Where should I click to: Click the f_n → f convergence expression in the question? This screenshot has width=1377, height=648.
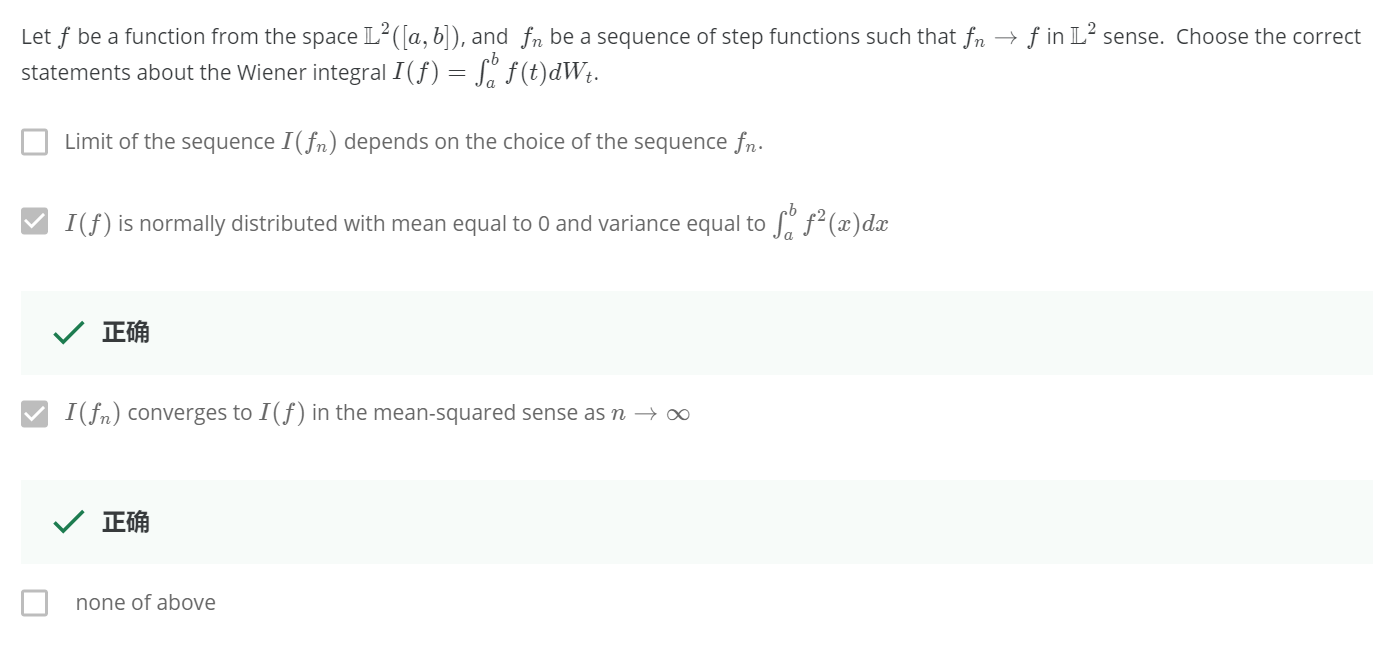(1002, 37)
